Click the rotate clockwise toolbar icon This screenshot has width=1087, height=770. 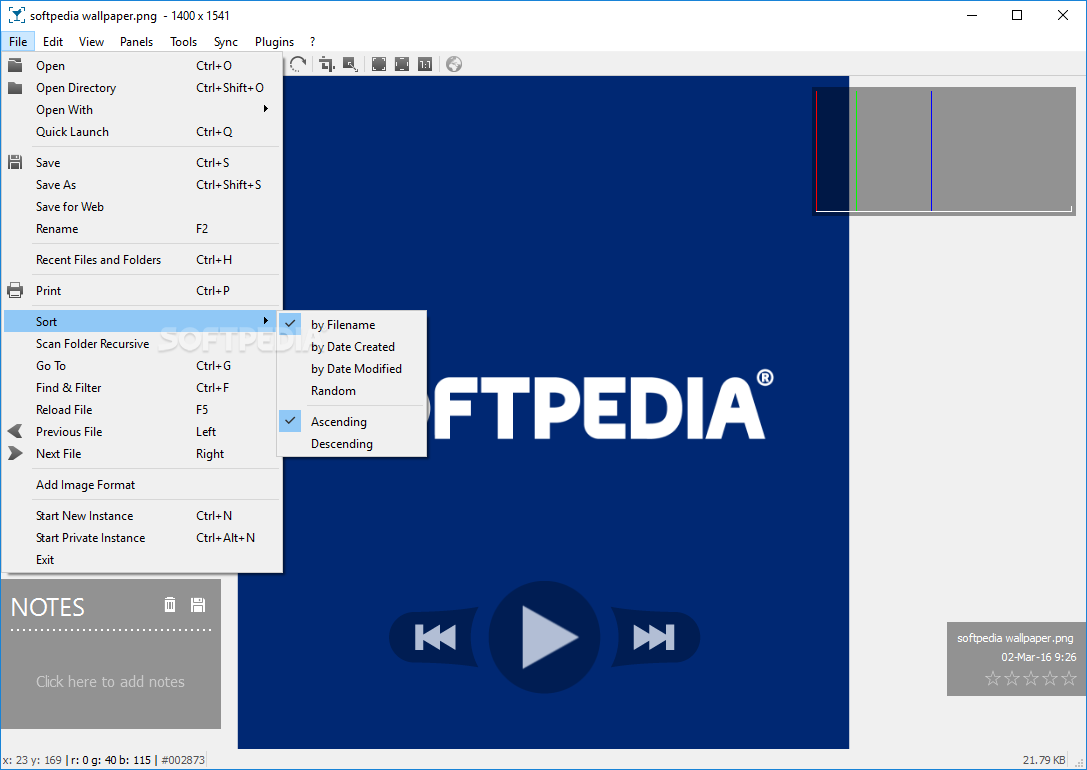(298, 64)
